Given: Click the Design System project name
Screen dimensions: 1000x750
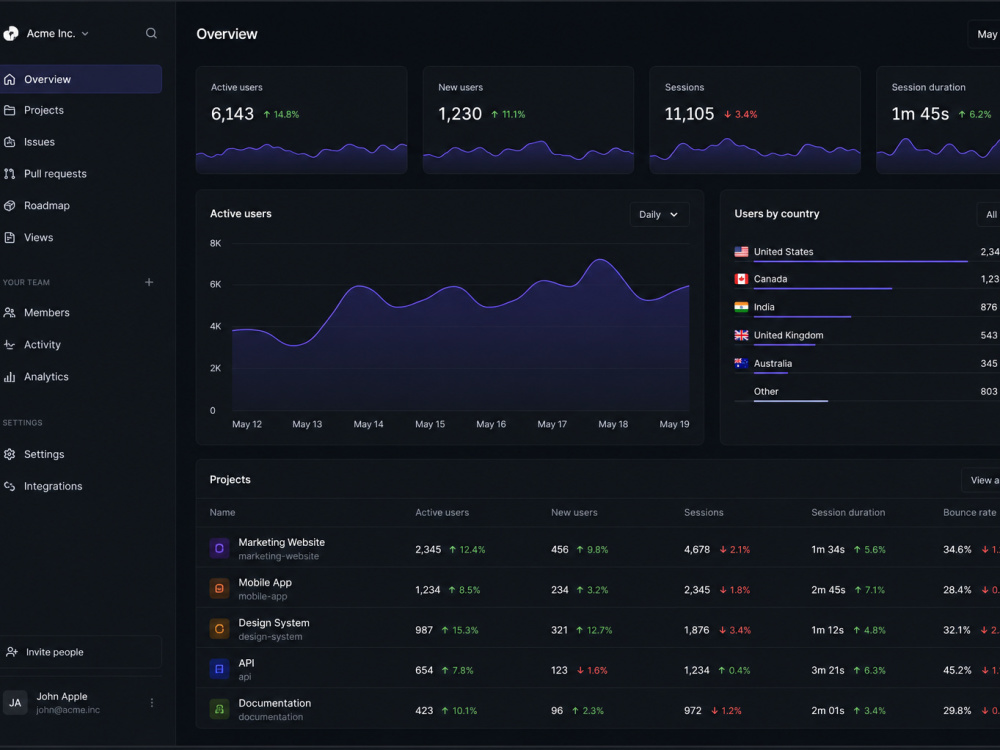Looking at the screenshot, I should tap(274, 622).
